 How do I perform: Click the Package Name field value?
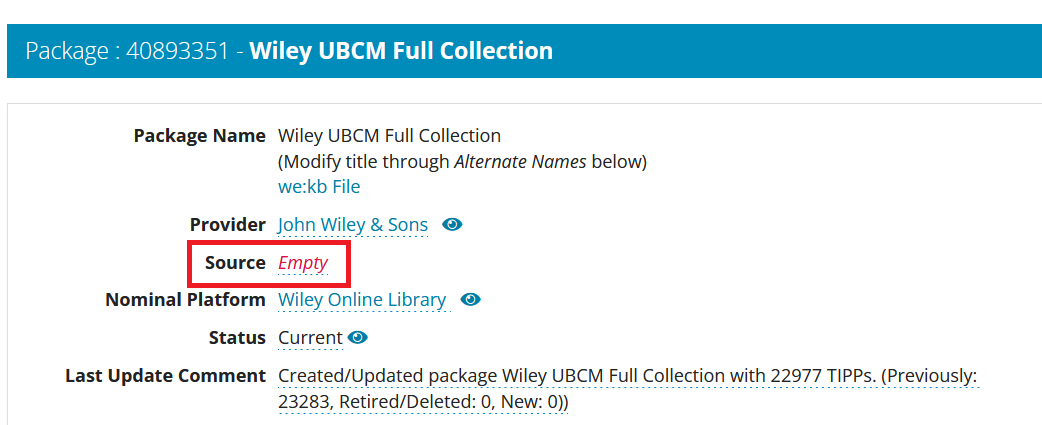pos(389,135)
